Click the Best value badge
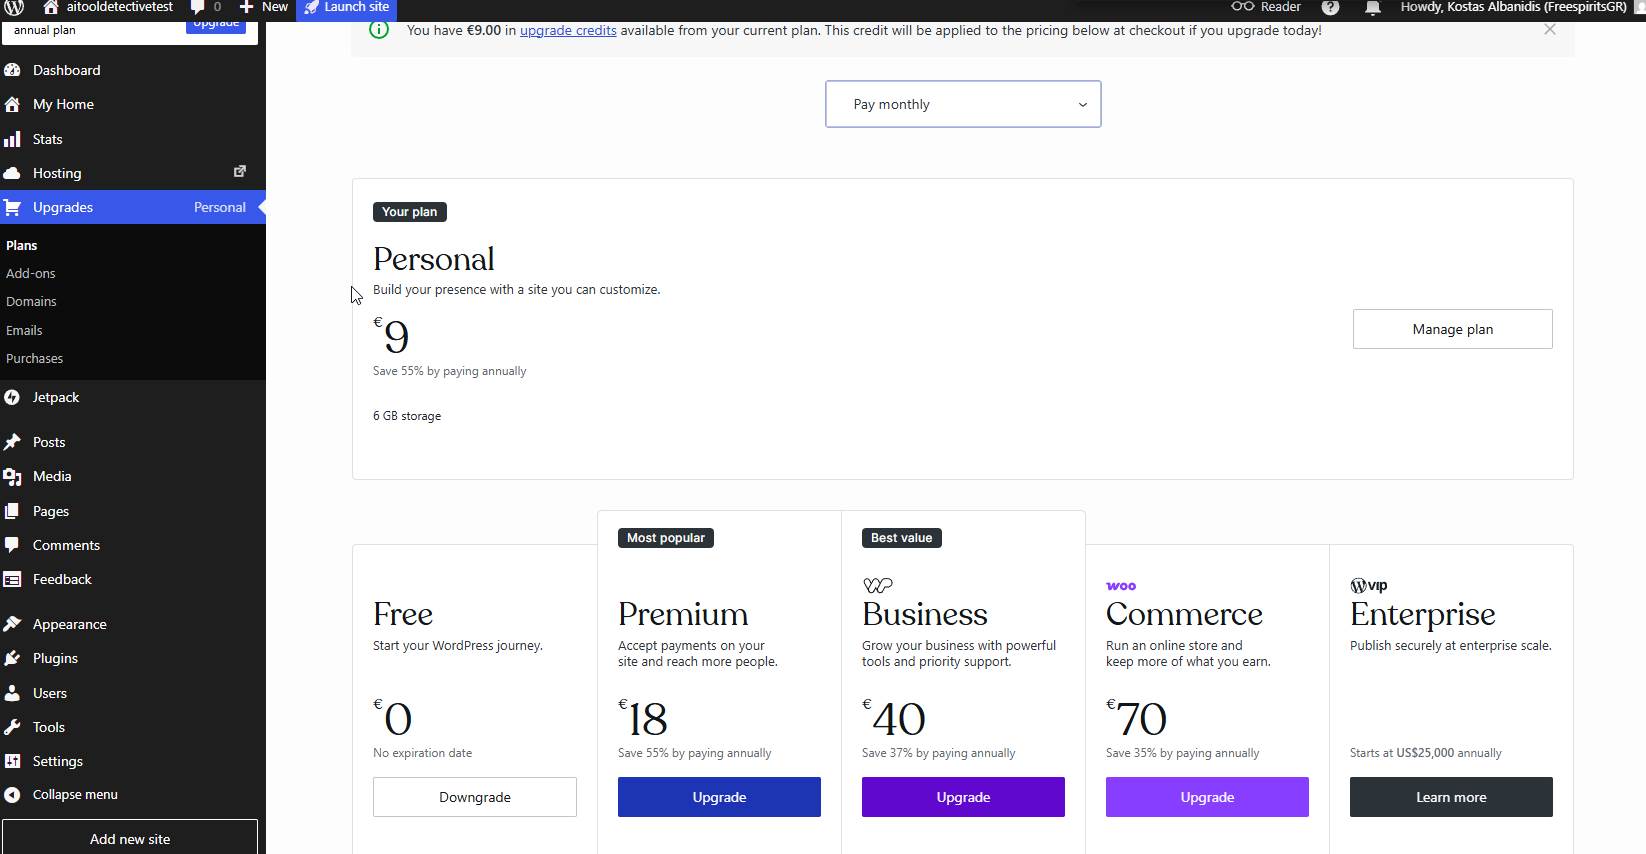The image size is (1646, 854). 901,538
